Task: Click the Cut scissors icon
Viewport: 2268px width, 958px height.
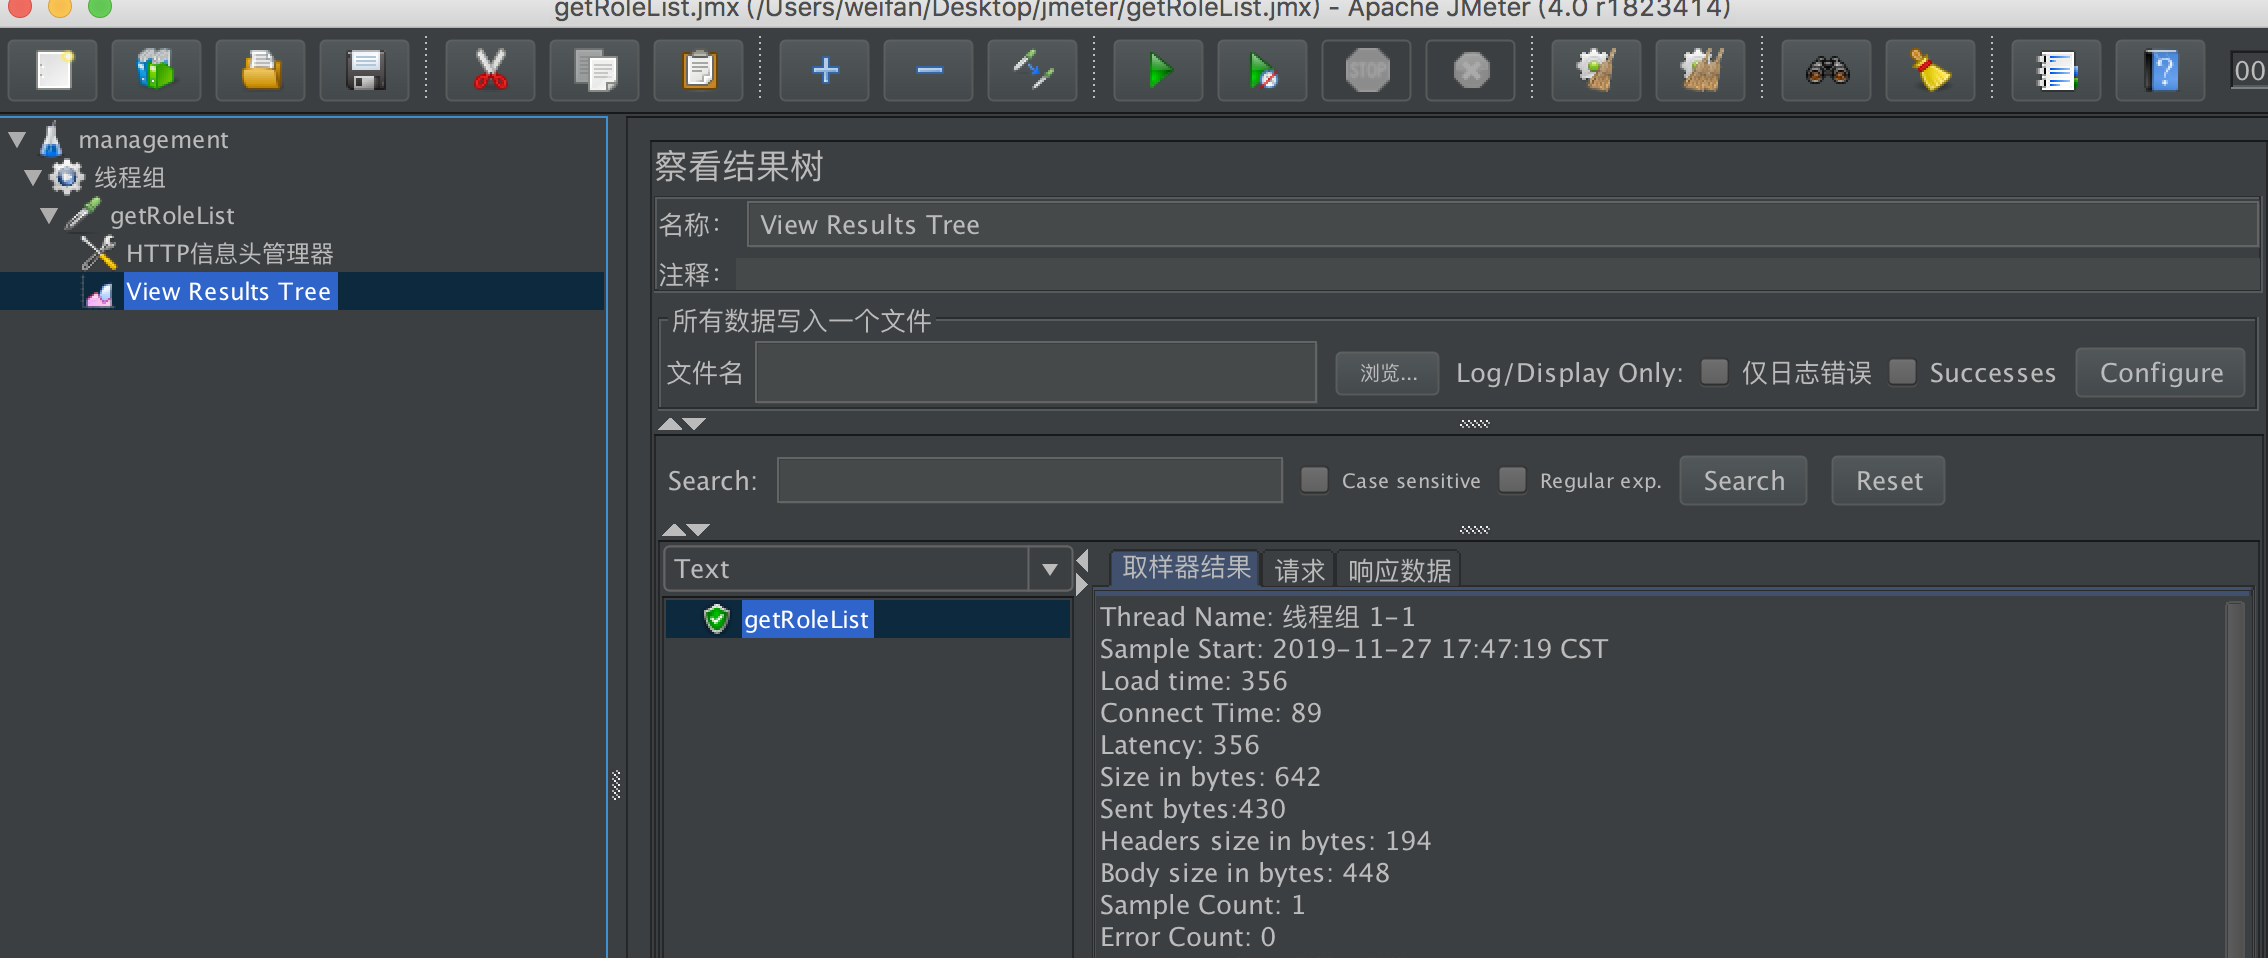Action: click(490, 71)
